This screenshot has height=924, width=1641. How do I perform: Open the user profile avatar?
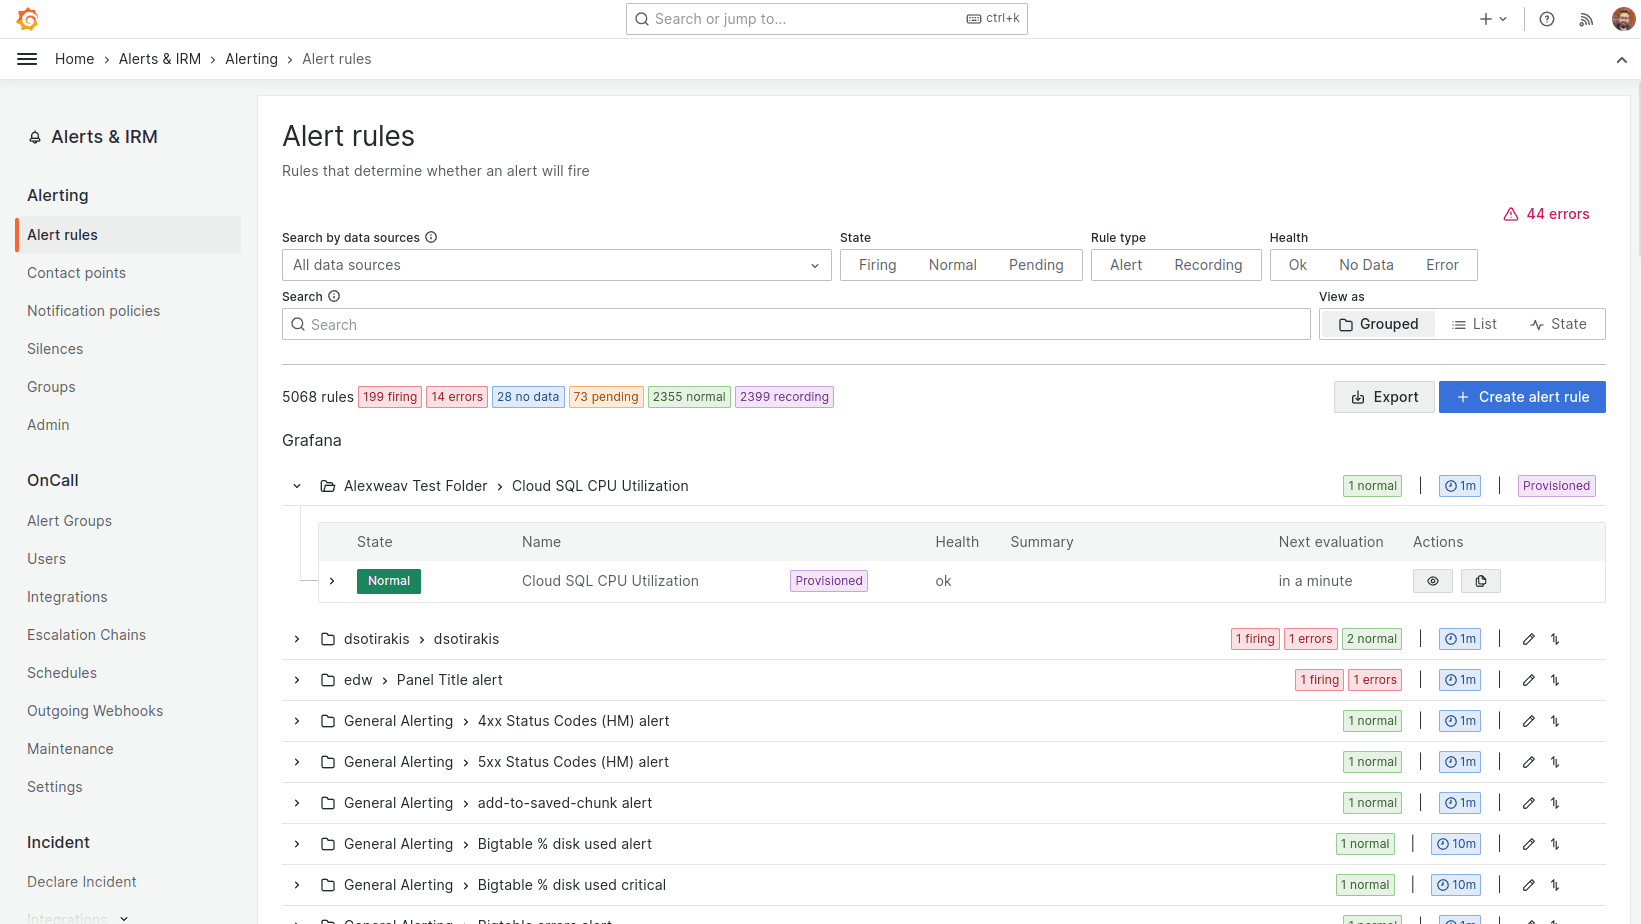coord(1624,19)
